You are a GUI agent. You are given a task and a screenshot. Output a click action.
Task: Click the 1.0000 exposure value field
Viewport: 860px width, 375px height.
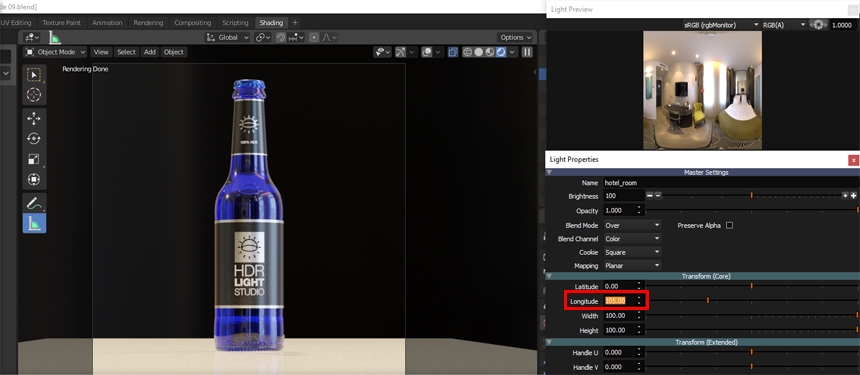tap(842, 25)
